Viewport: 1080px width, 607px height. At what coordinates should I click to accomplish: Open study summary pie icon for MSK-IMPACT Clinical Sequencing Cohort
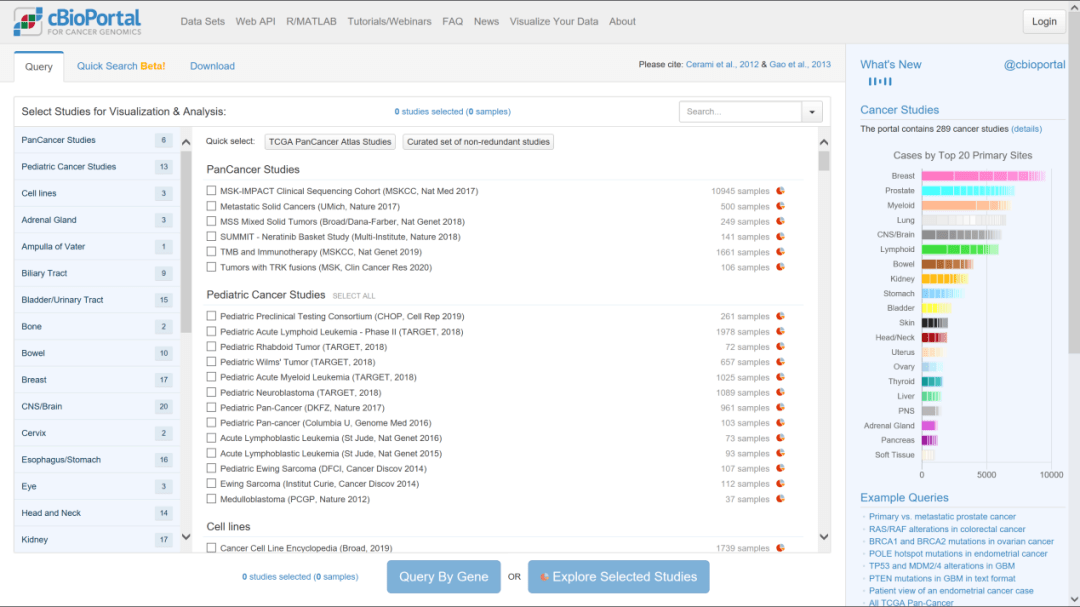click(x=780, y=191)
